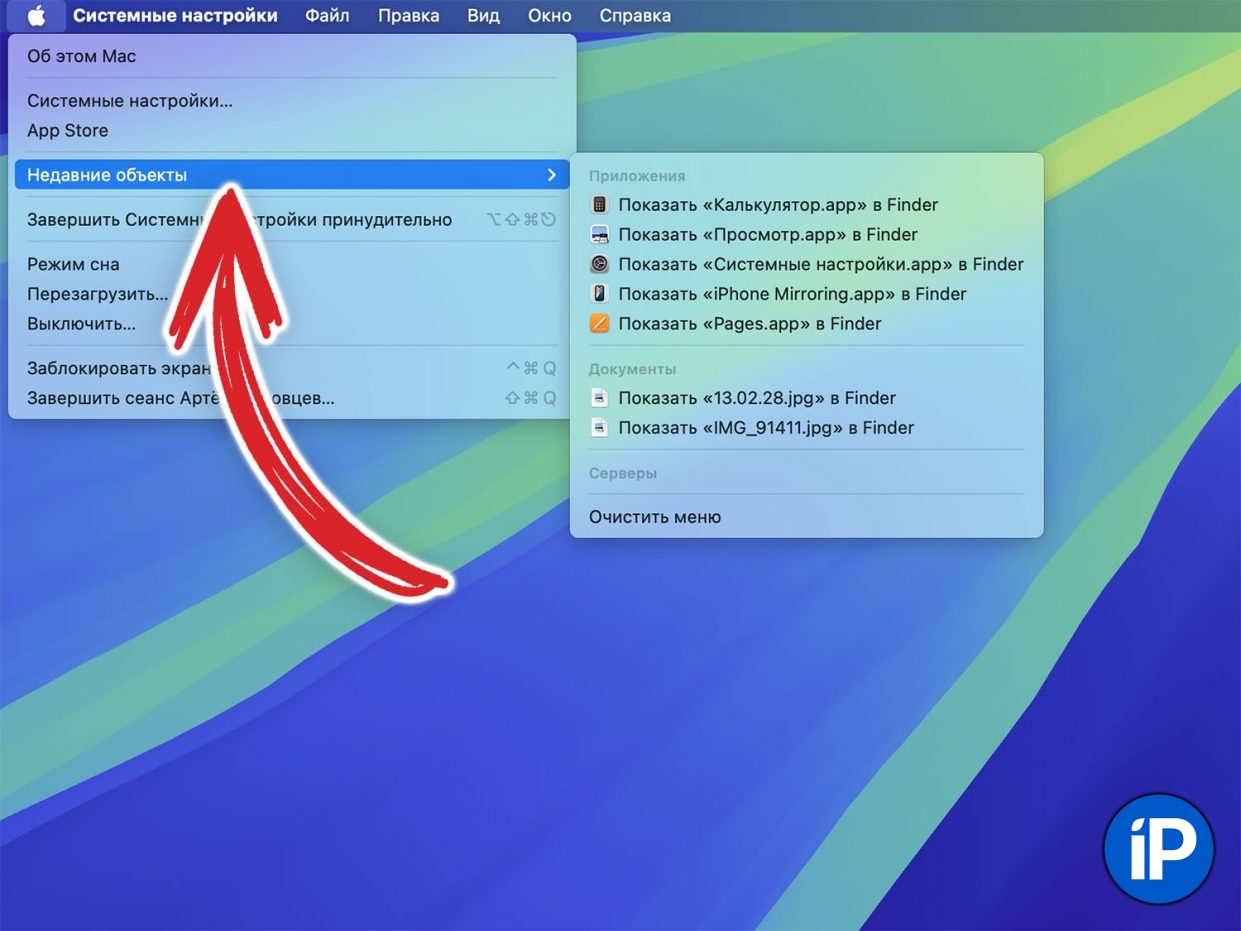Open the «Файл» menu
Screen dimensions: 1241x931
point(327,15)
